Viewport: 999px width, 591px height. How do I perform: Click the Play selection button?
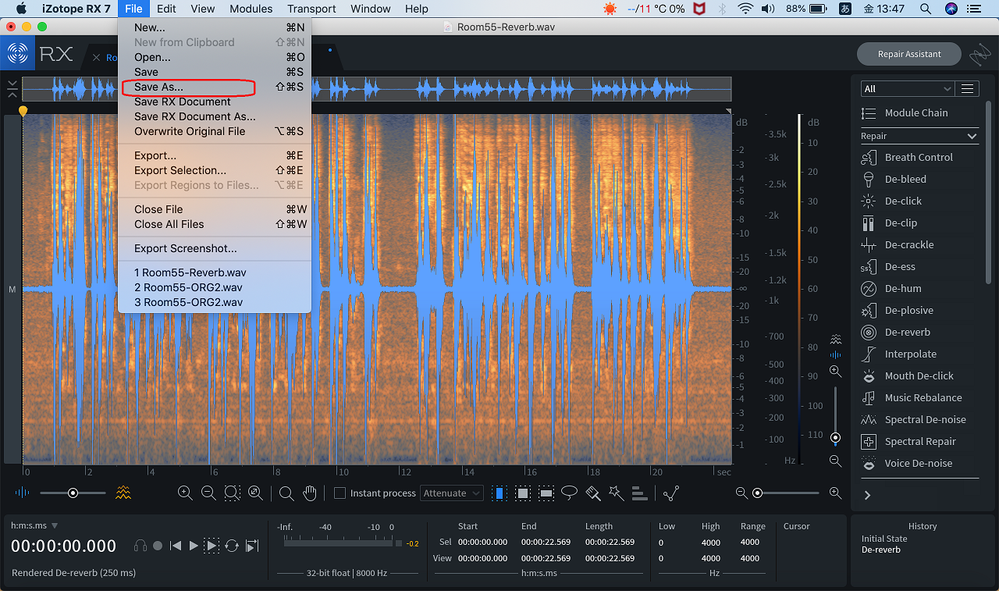click(212, 546)
